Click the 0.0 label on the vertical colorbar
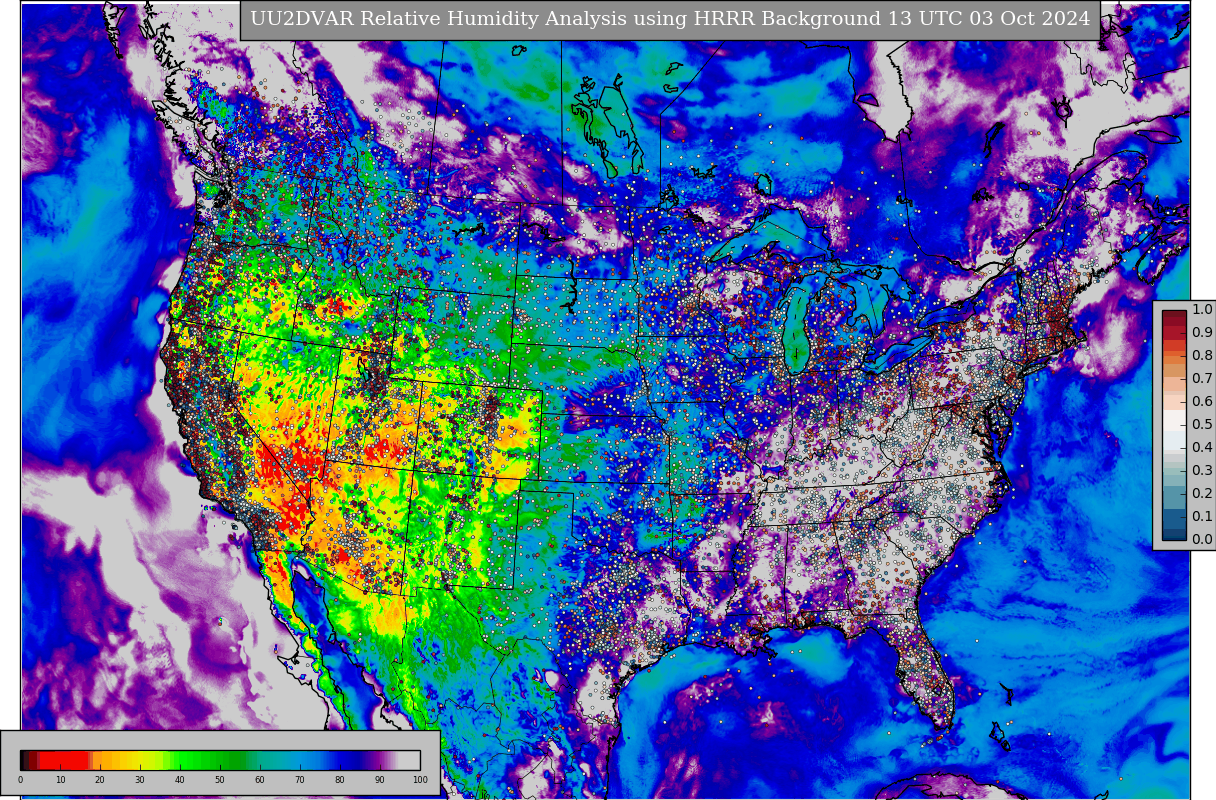The image size is (1216, 800). pyautogui.click(x=1202, y=540)
